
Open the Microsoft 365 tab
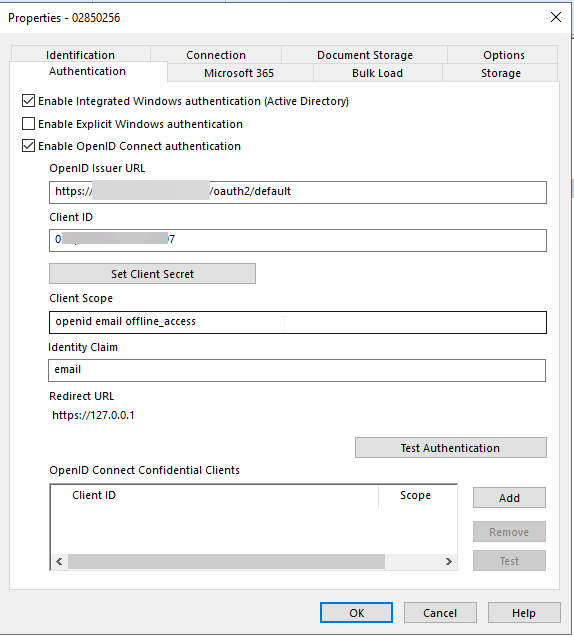tap(239, 73)
